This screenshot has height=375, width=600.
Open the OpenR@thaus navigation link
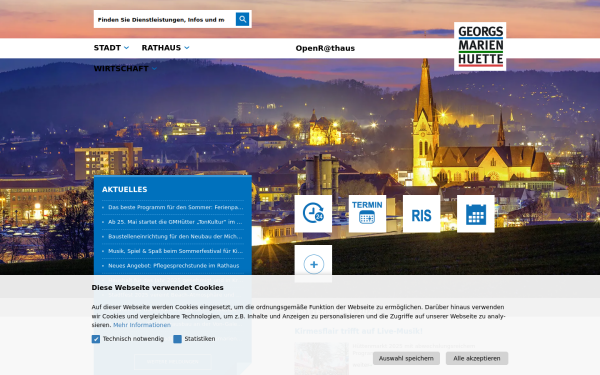click(325, 48)
